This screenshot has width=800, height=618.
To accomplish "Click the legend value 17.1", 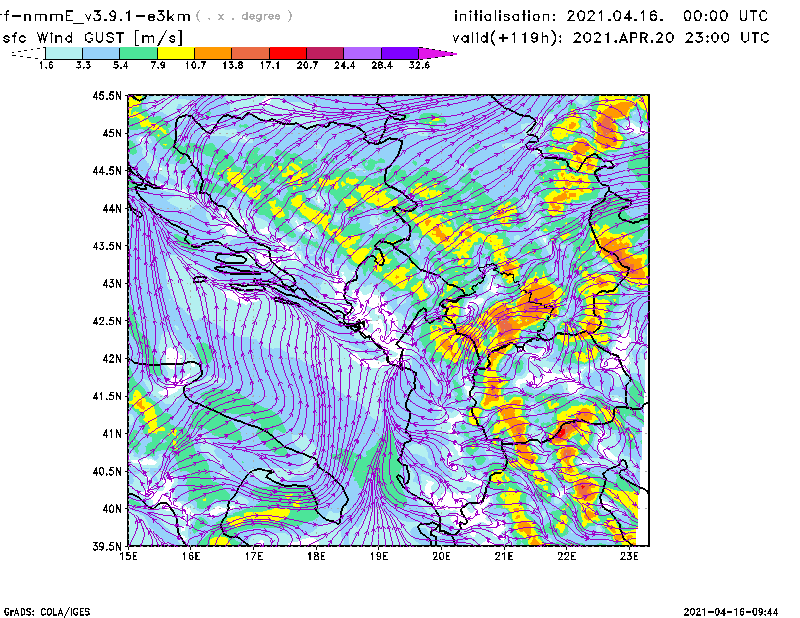I will tap(270, 65).
